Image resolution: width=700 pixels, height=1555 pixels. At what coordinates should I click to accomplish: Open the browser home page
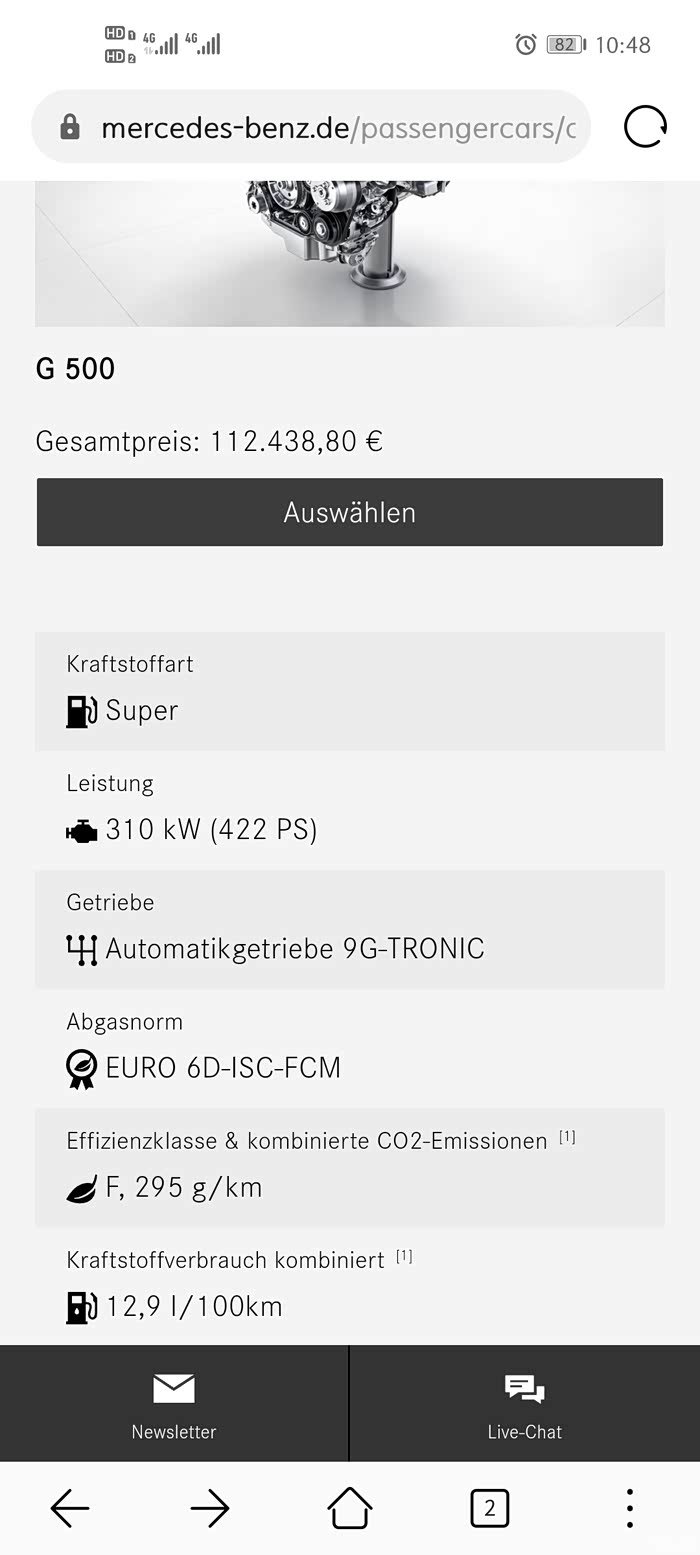click(x=350, y=1508)
